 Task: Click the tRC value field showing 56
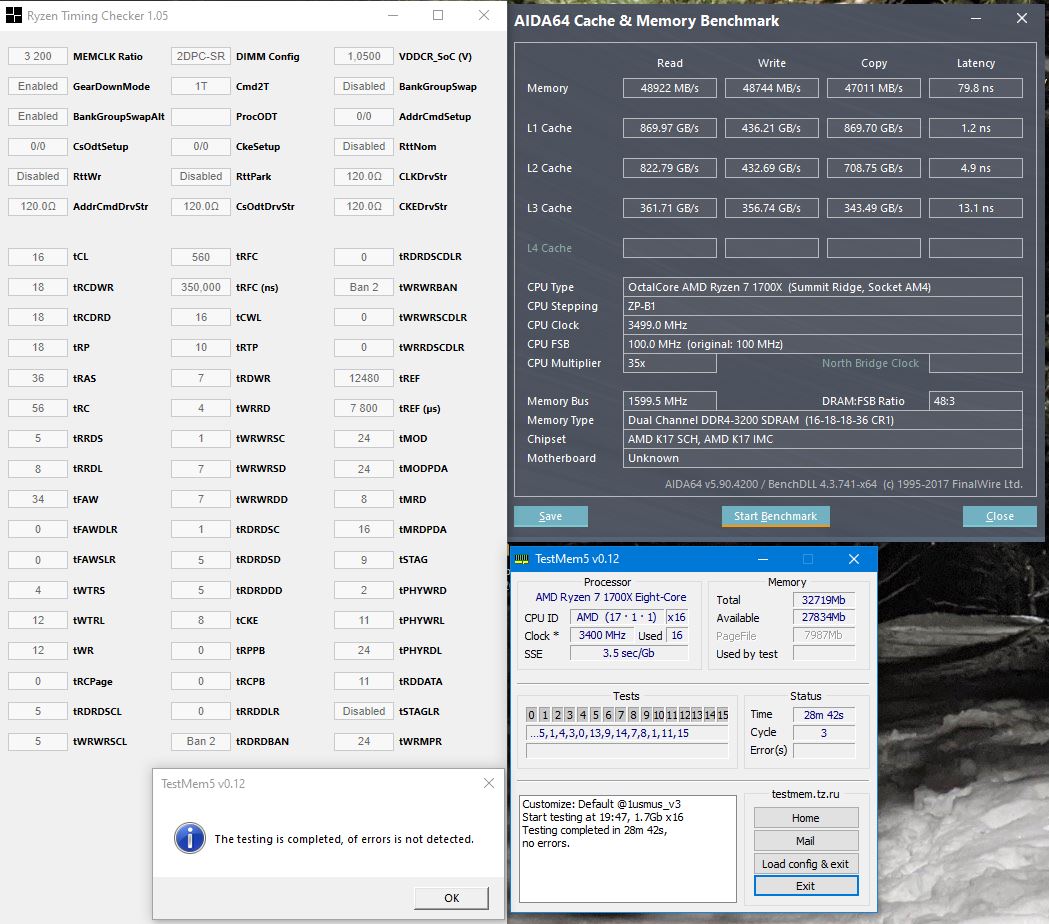tap(38, 408)
